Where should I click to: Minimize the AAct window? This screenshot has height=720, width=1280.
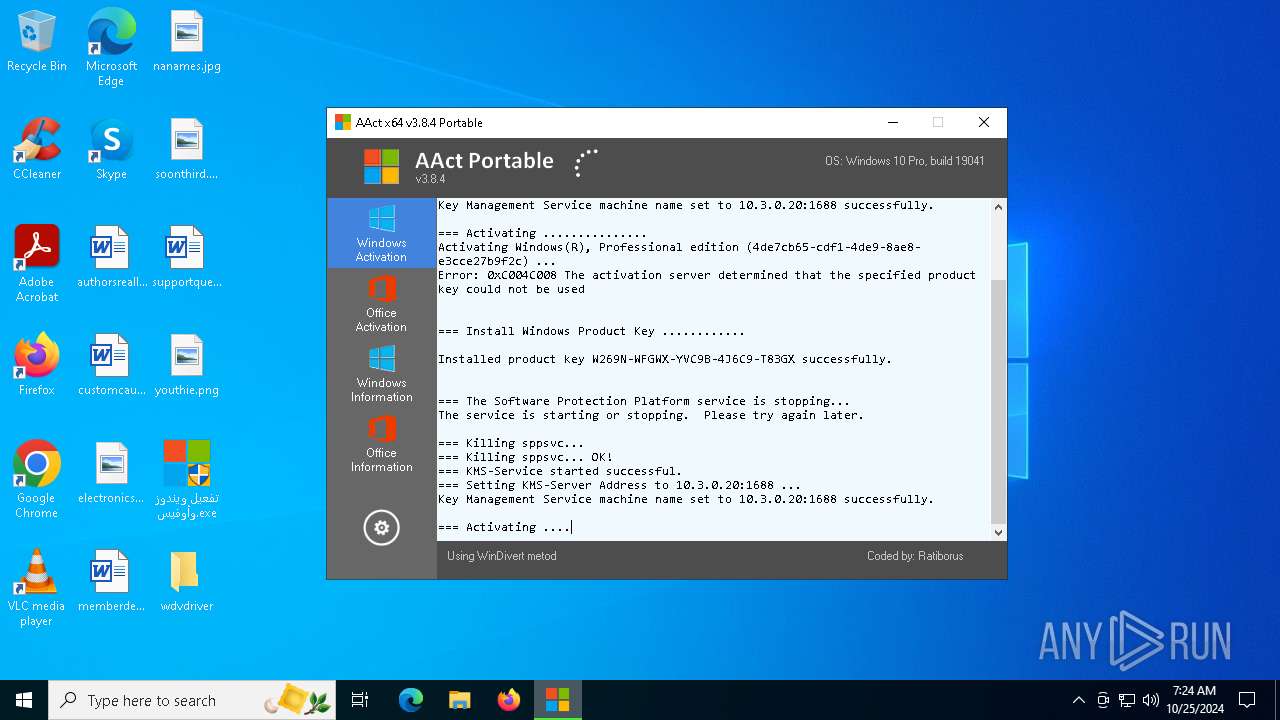click(x=892, y=123)
